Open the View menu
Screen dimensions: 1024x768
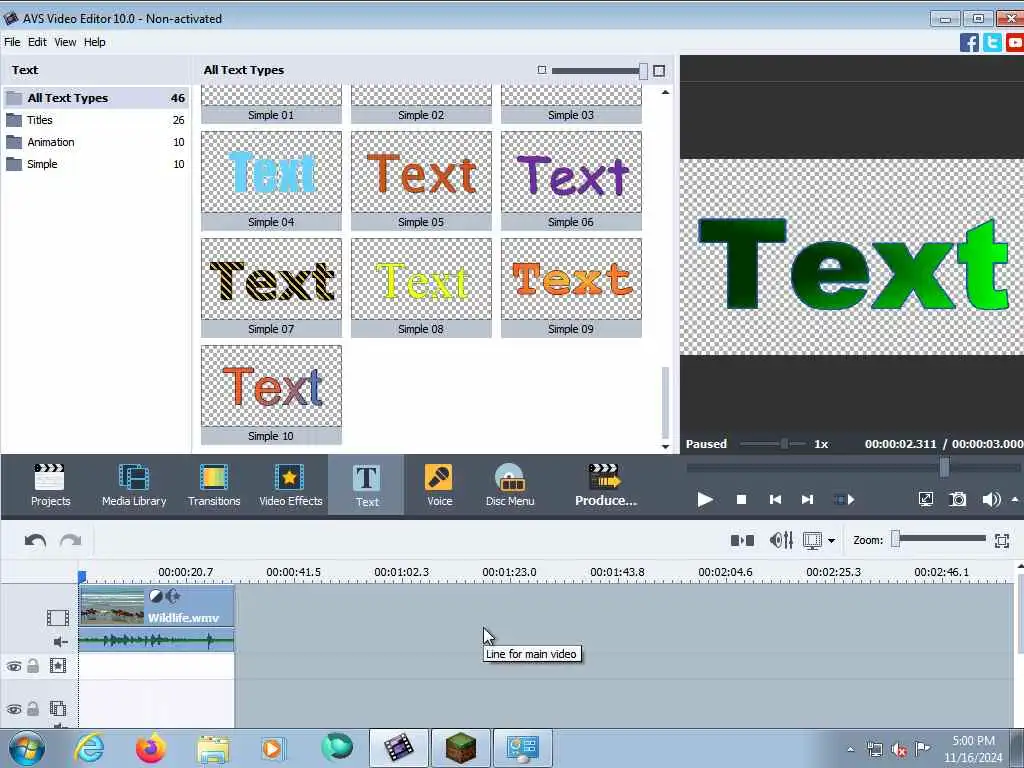pyautogui.click(x=65, y=42)
